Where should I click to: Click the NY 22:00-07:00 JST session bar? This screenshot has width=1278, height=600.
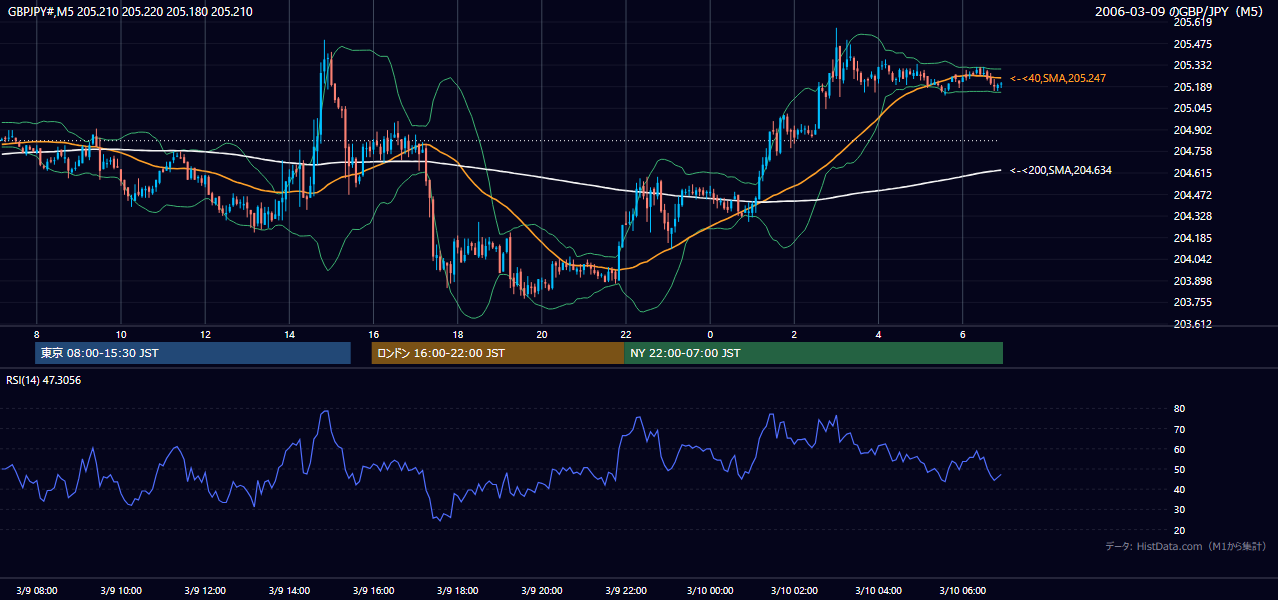point(813,353)
